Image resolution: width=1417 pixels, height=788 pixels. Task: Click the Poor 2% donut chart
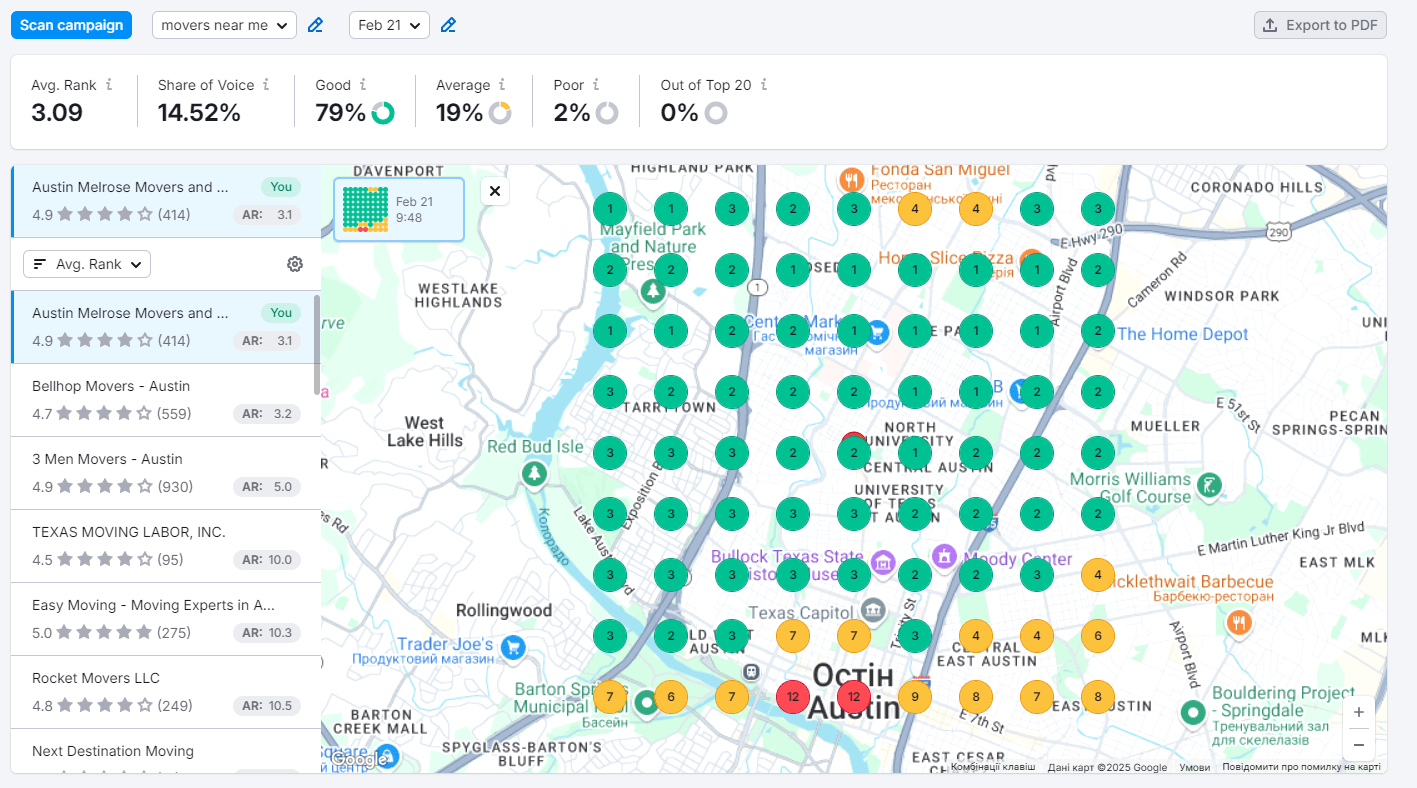607,113
